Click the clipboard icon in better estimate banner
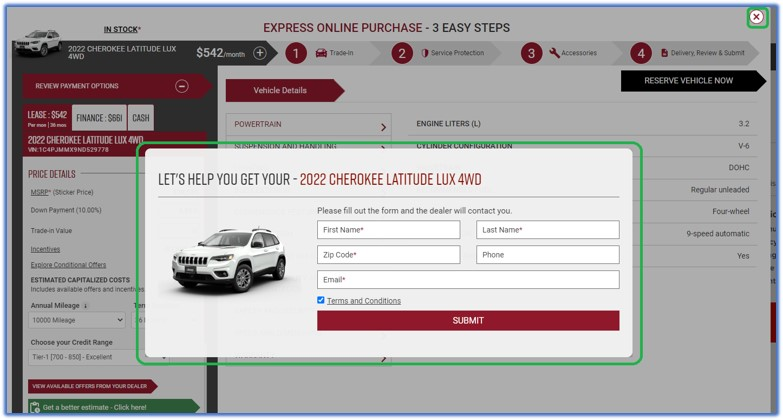The width and height of the screenshot is (783, 420). coord(35,408)
